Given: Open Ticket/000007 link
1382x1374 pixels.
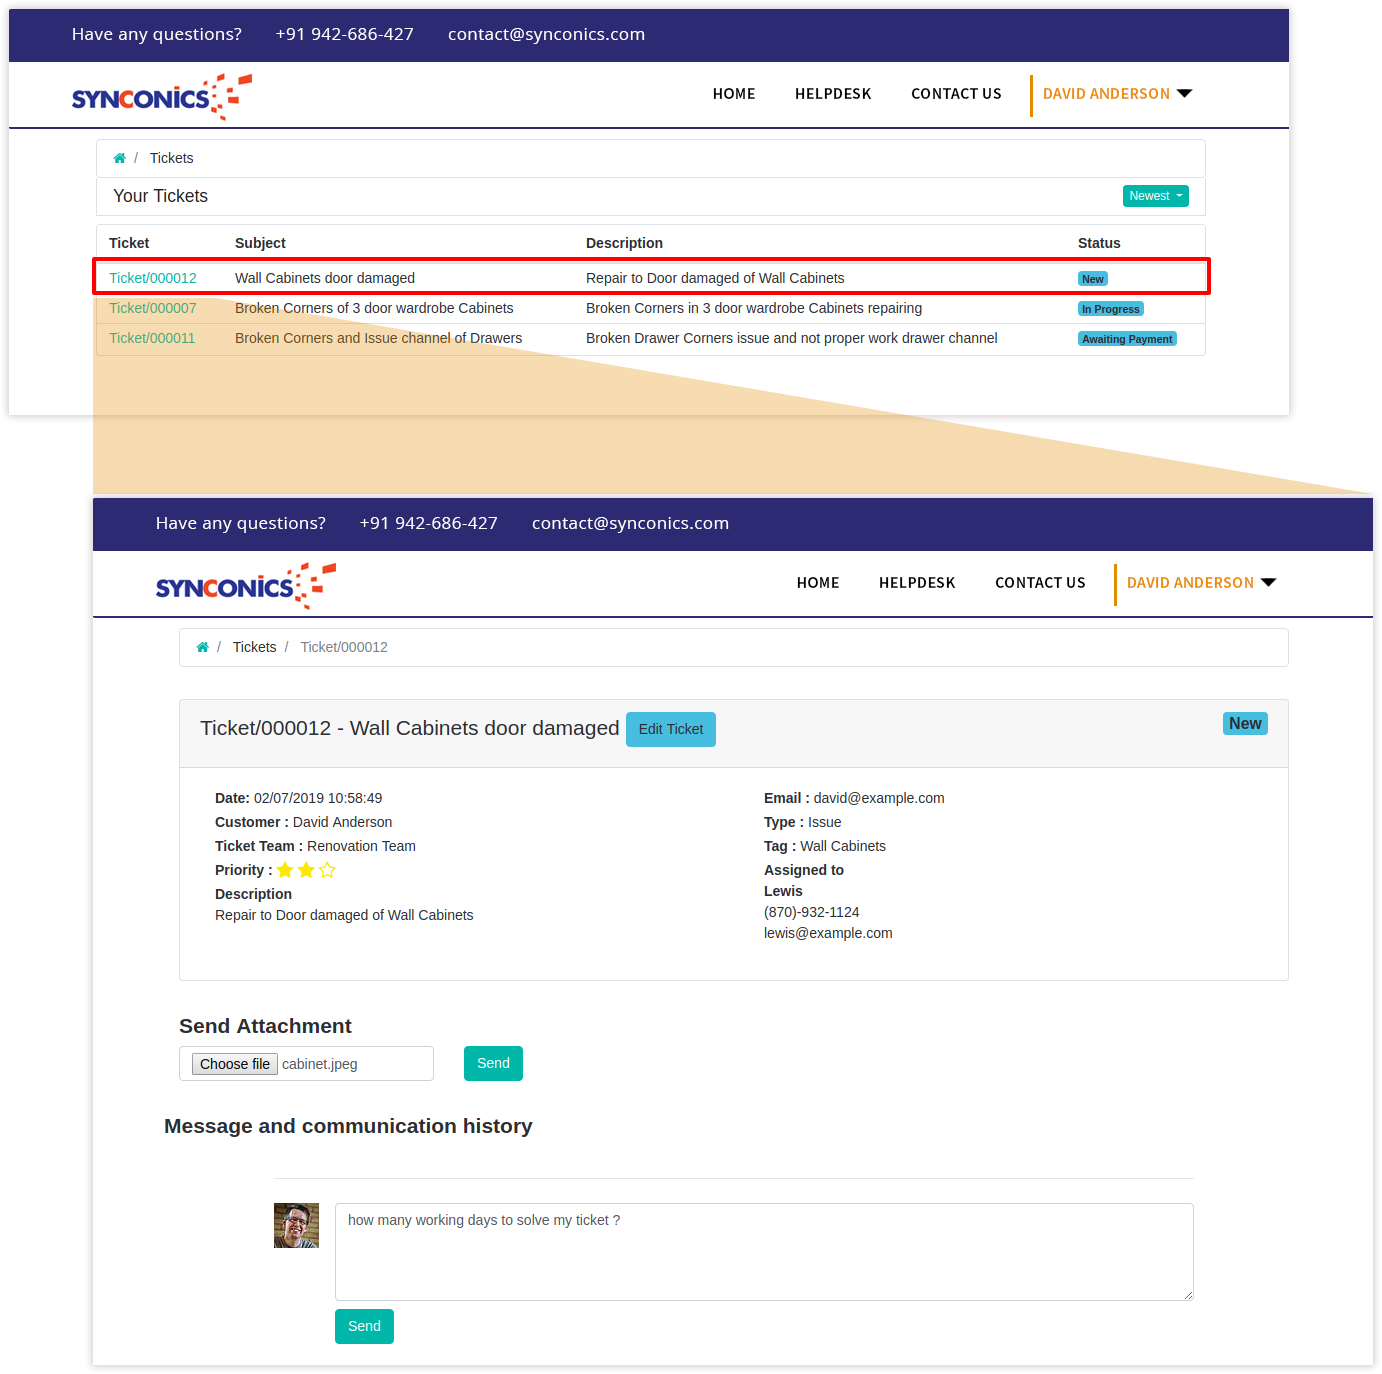Looking at the screenshot, I should pyautogui.click(x=153, y=308).
